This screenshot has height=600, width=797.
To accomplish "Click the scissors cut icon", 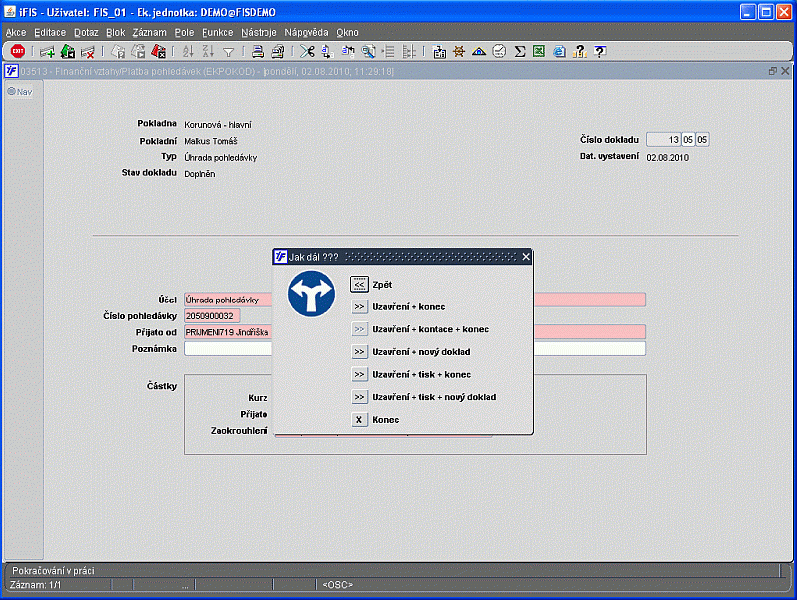I will tap(306, 51).
